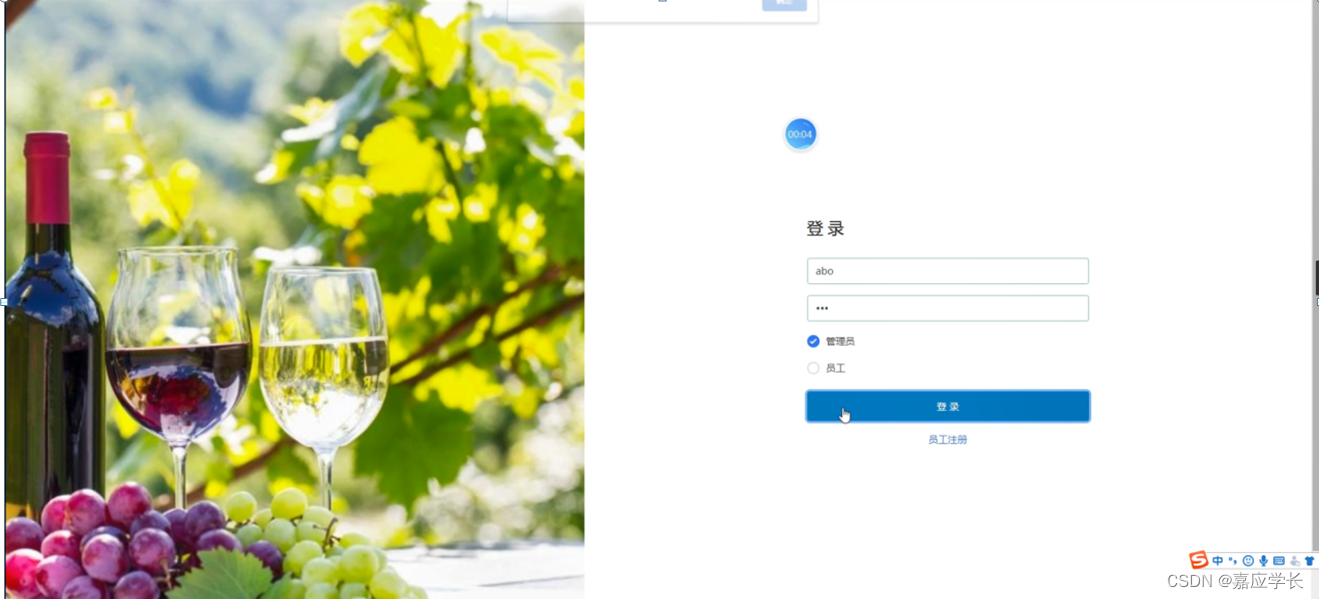Click the wine glasses background image
Image resolution: width=1319 pixels, height=599 pixels.
point(295,300)
